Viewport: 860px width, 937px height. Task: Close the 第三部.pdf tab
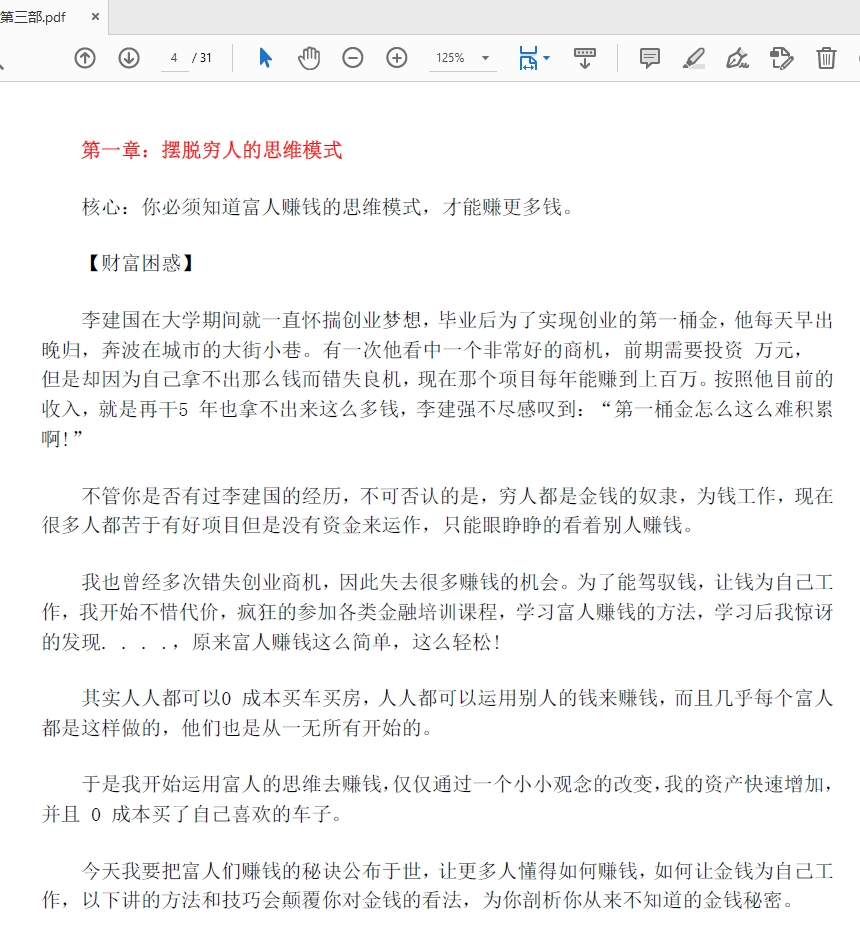click(95, 17)
